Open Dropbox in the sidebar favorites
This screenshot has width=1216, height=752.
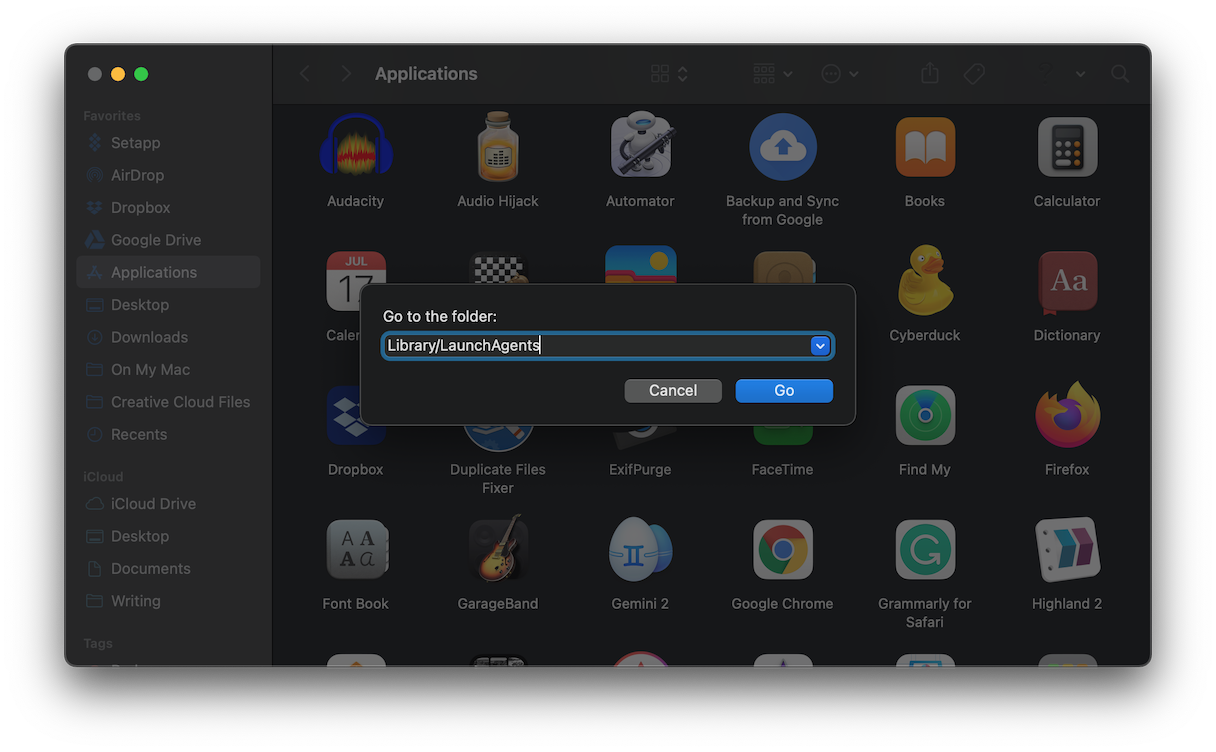pyautogui.click(x=168, y=208)
